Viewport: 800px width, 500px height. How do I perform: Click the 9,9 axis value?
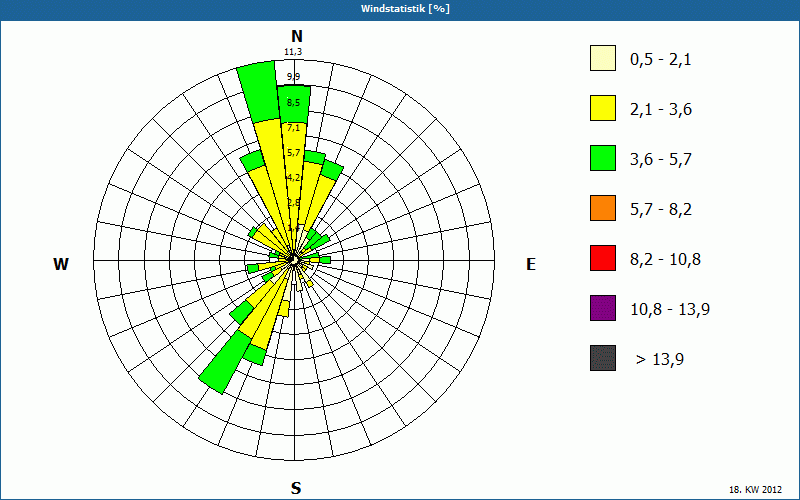293,77
